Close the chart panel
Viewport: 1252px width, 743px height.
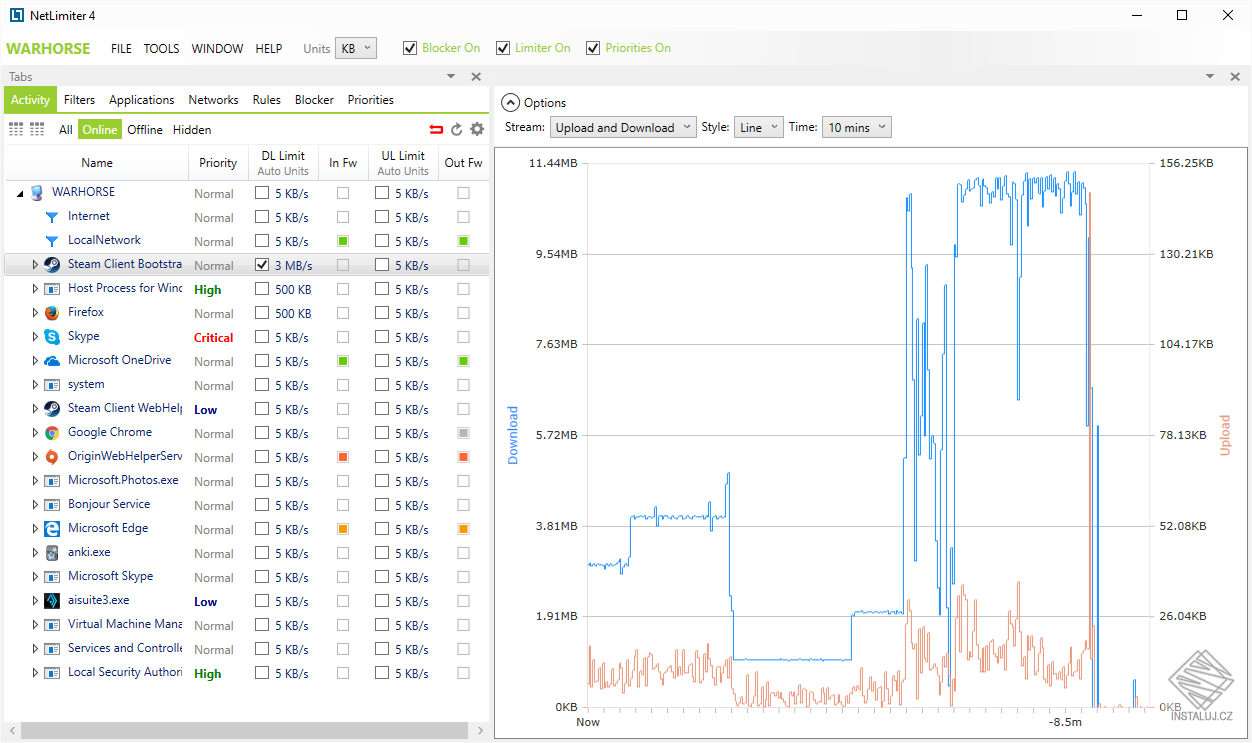coord(1235,77)
